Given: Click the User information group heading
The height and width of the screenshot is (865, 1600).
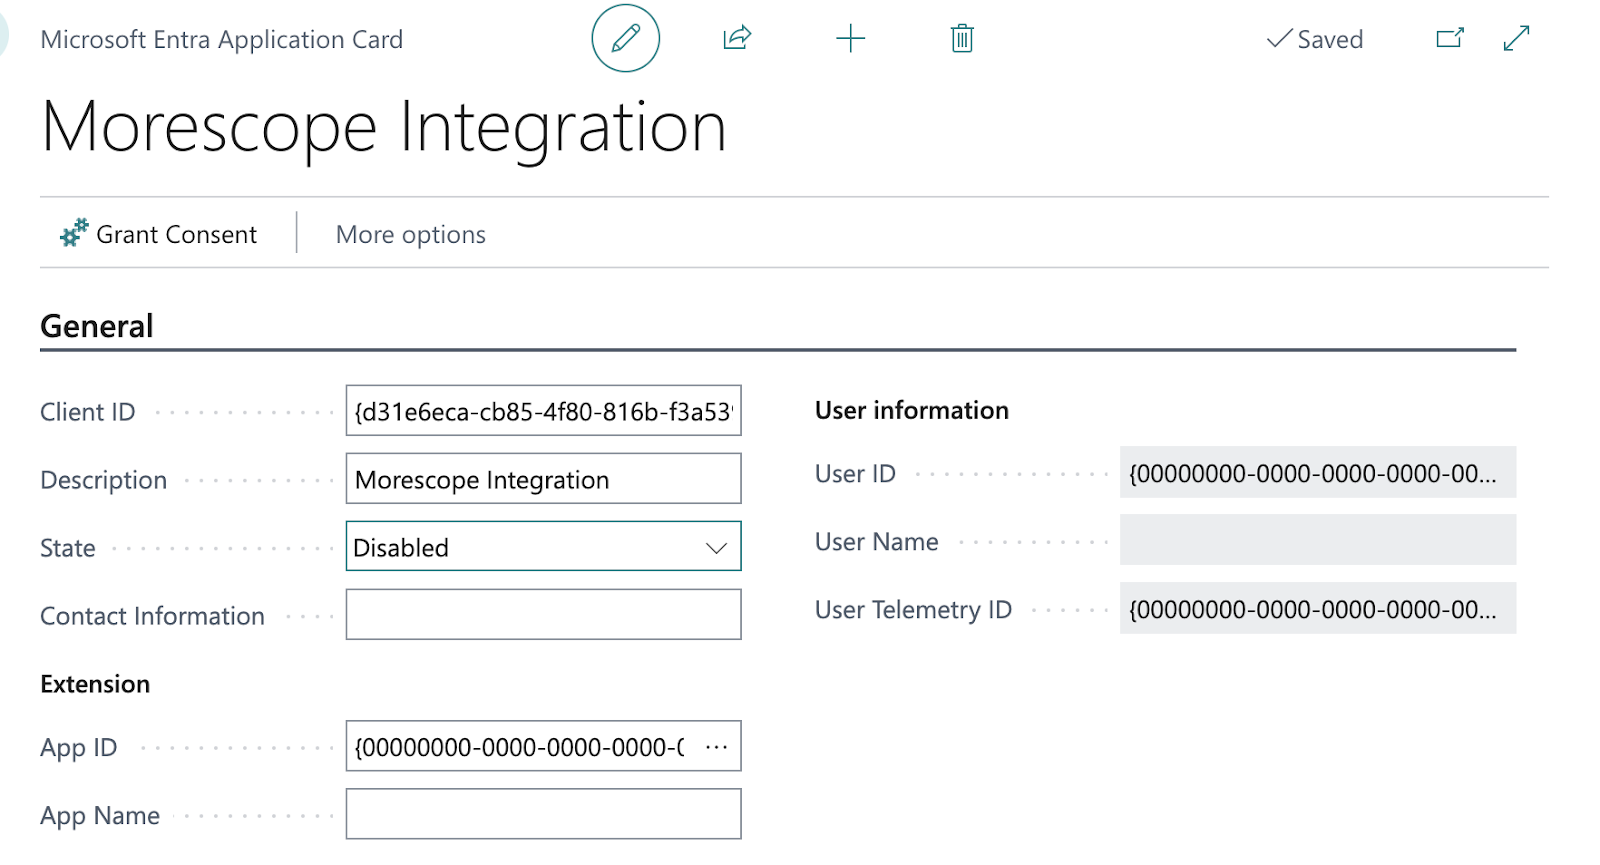Looking at the screenshot, I should pos(911,410).
